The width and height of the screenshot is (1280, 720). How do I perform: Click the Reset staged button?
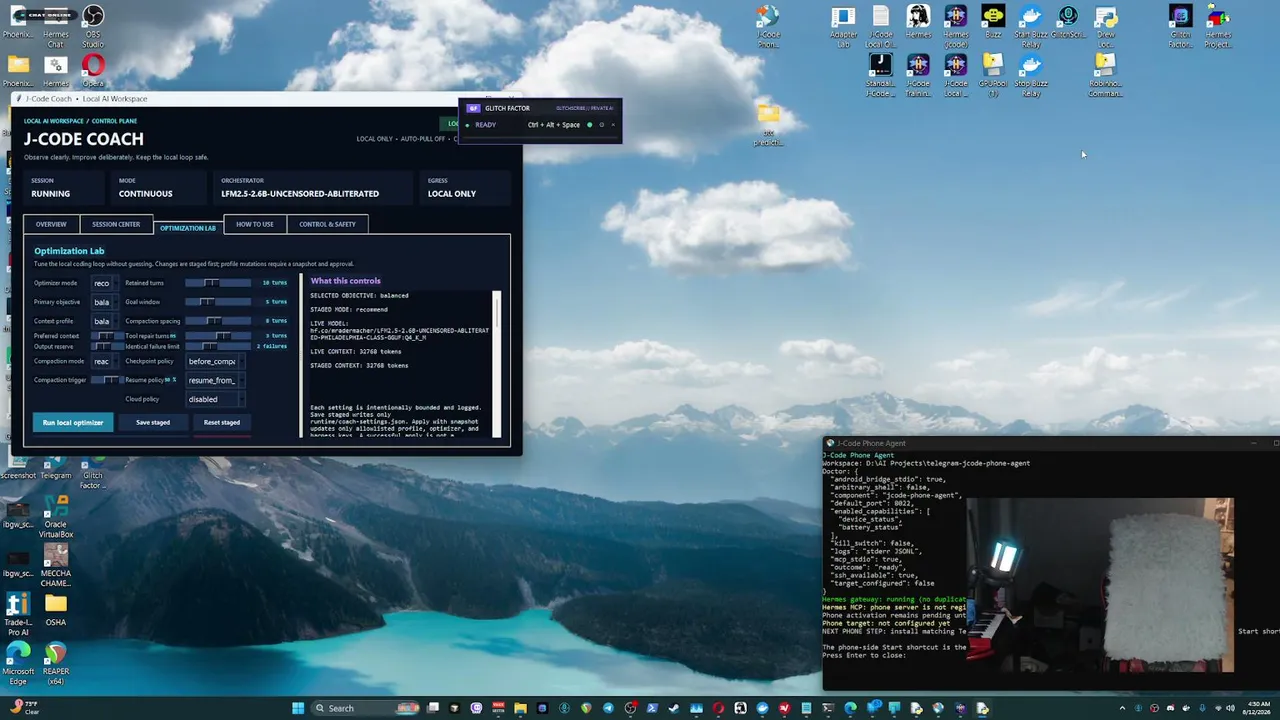click(x=222, y=422)
